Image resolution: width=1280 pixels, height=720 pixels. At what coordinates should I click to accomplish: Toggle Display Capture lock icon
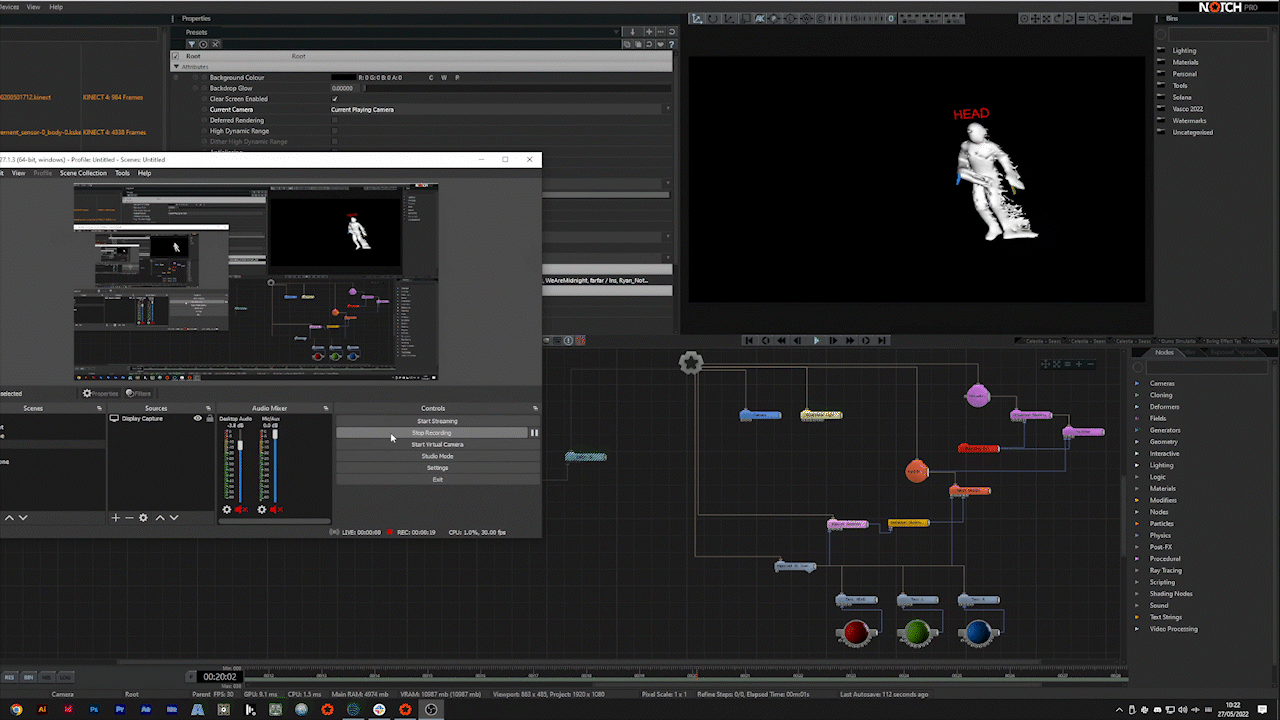pos(210,418)
